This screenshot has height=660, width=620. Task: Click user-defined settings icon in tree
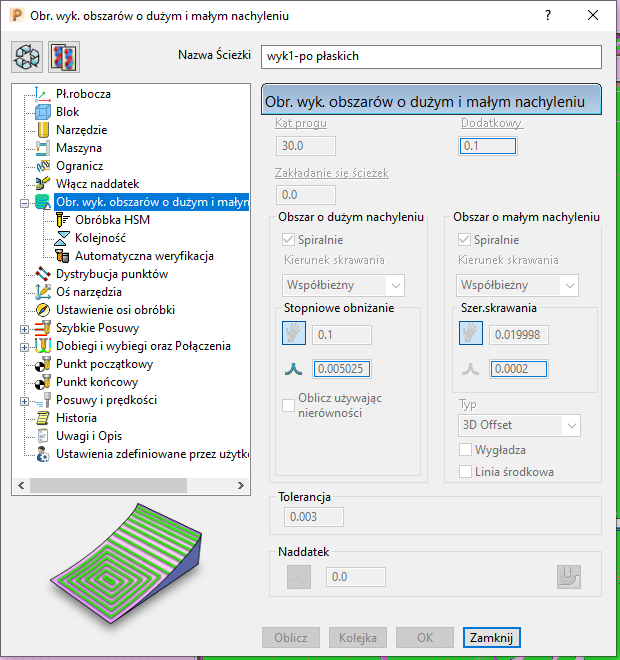coord(43,454)
